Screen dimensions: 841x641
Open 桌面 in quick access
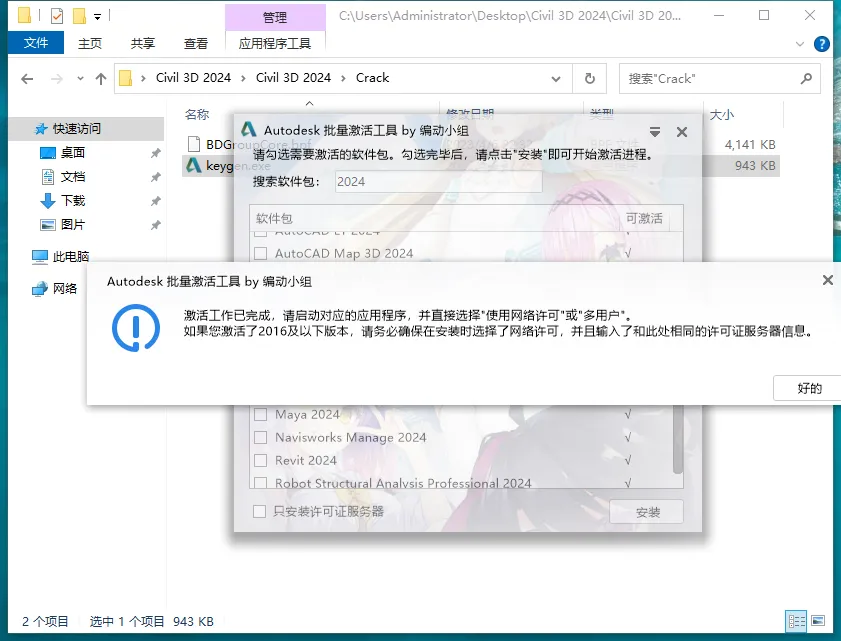pos(72,153)
